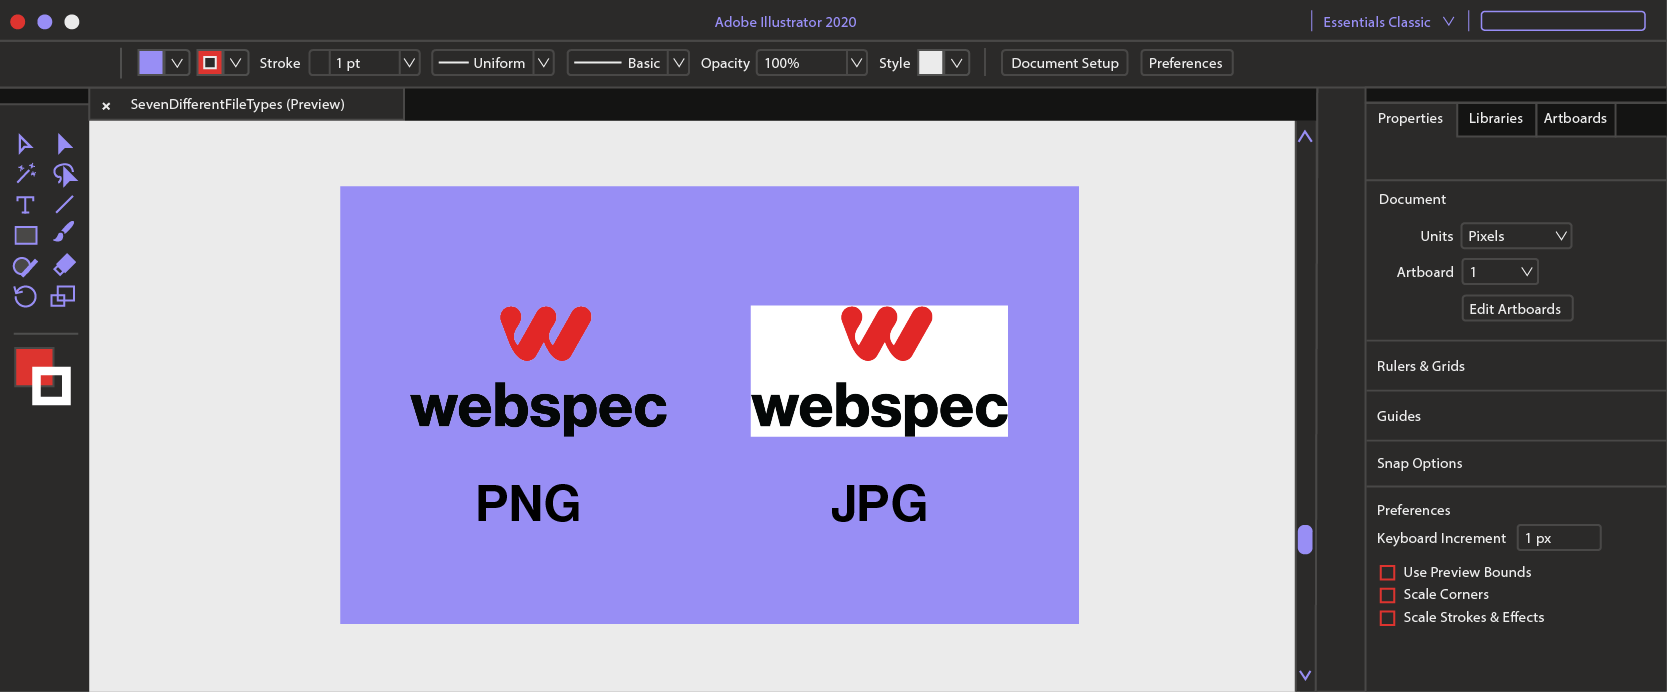
Task: Expand the Opacity 100% dropdown
Action: pos(855,63)
